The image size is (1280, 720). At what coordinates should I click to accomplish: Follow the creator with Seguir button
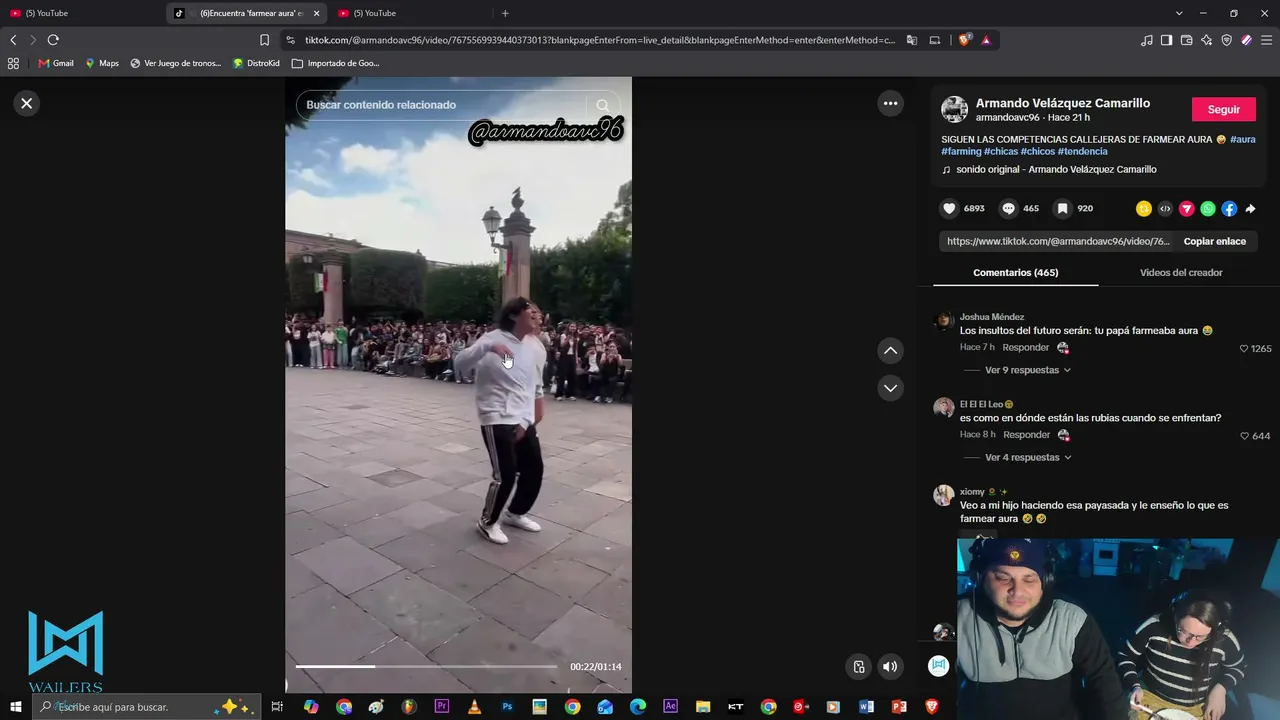(1224, 110)
